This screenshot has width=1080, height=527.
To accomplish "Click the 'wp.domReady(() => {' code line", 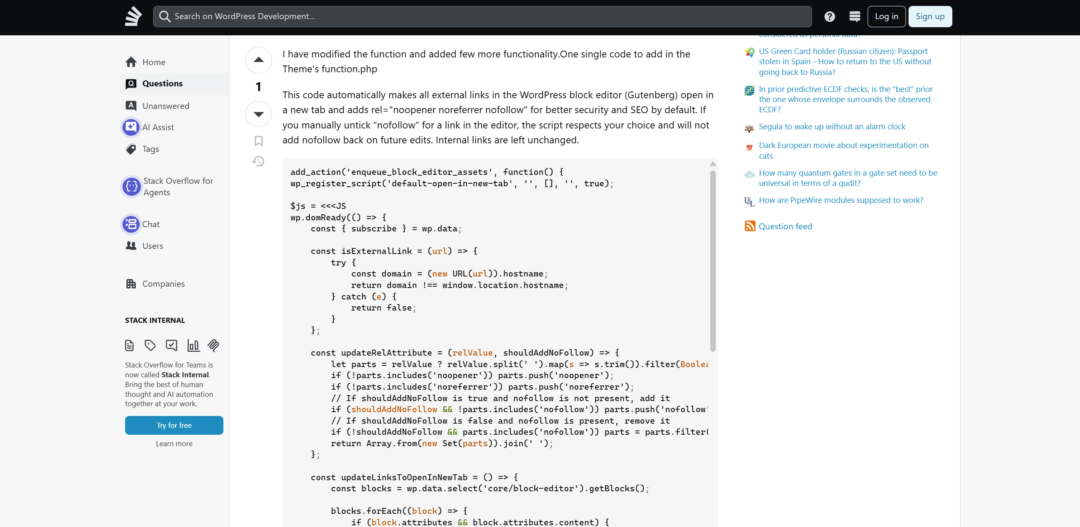I will (x=339, y=217).
